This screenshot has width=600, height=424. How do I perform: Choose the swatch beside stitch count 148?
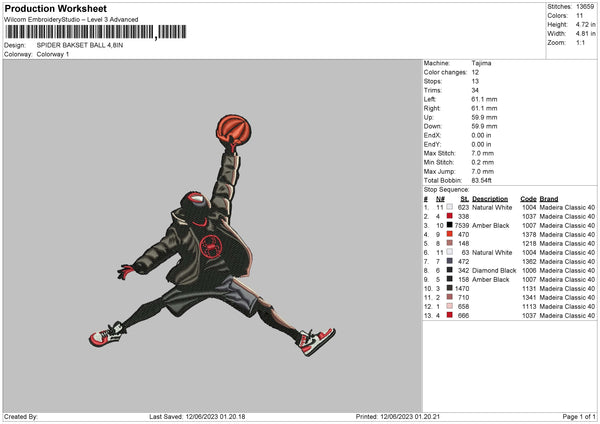pyautogui.click(x=449, y=243)
